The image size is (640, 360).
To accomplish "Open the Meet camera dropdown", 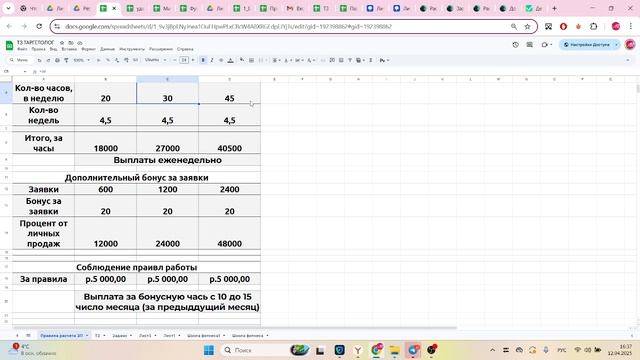I will click(547, 44).
